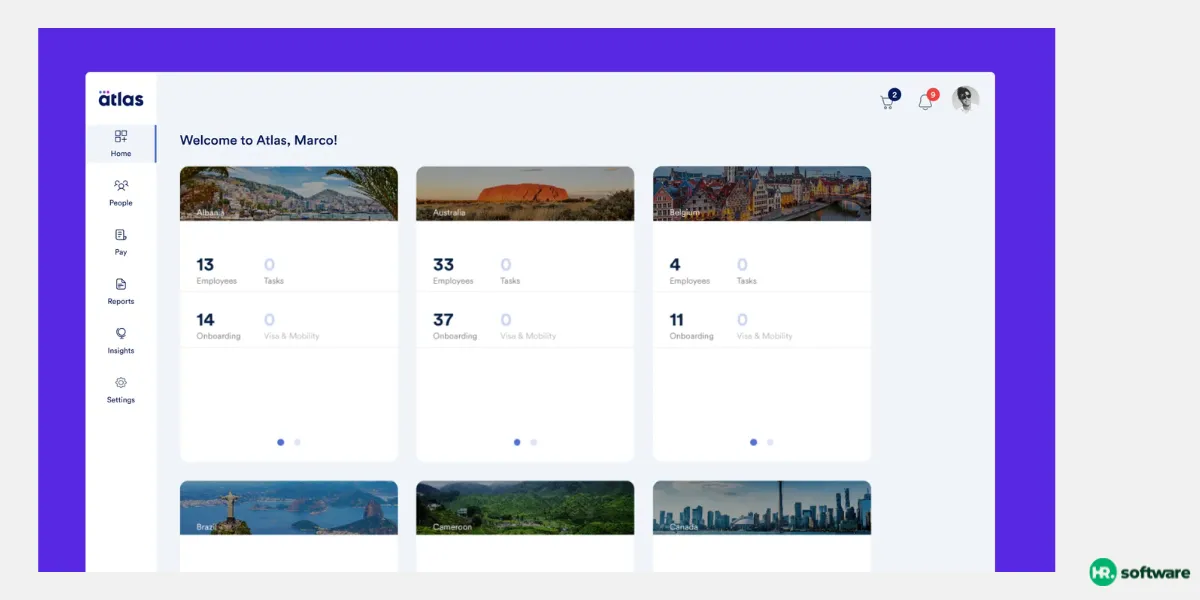Select second pagination dot on Belgium card
Image resolution: width=1200 pixels, height=600 pixels.
point(770,442)
